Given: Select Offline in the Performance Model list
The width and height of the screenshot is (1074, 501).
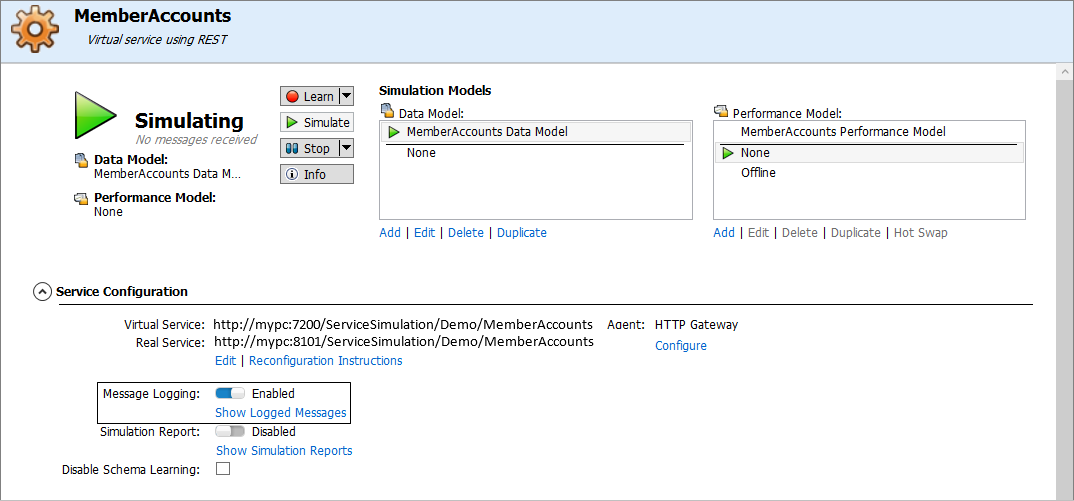Looking at the screenshot, I should point(758,173).
